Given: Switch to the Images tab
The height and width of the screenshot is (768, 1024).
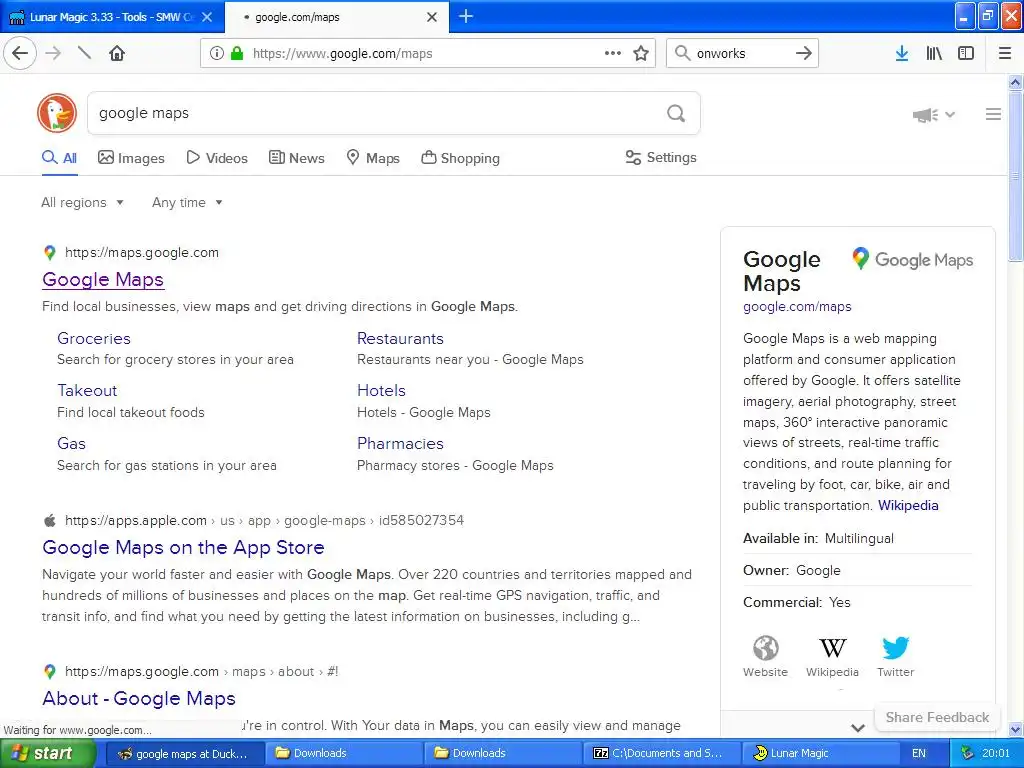Looking at the screenshot, I should [131, 158].
